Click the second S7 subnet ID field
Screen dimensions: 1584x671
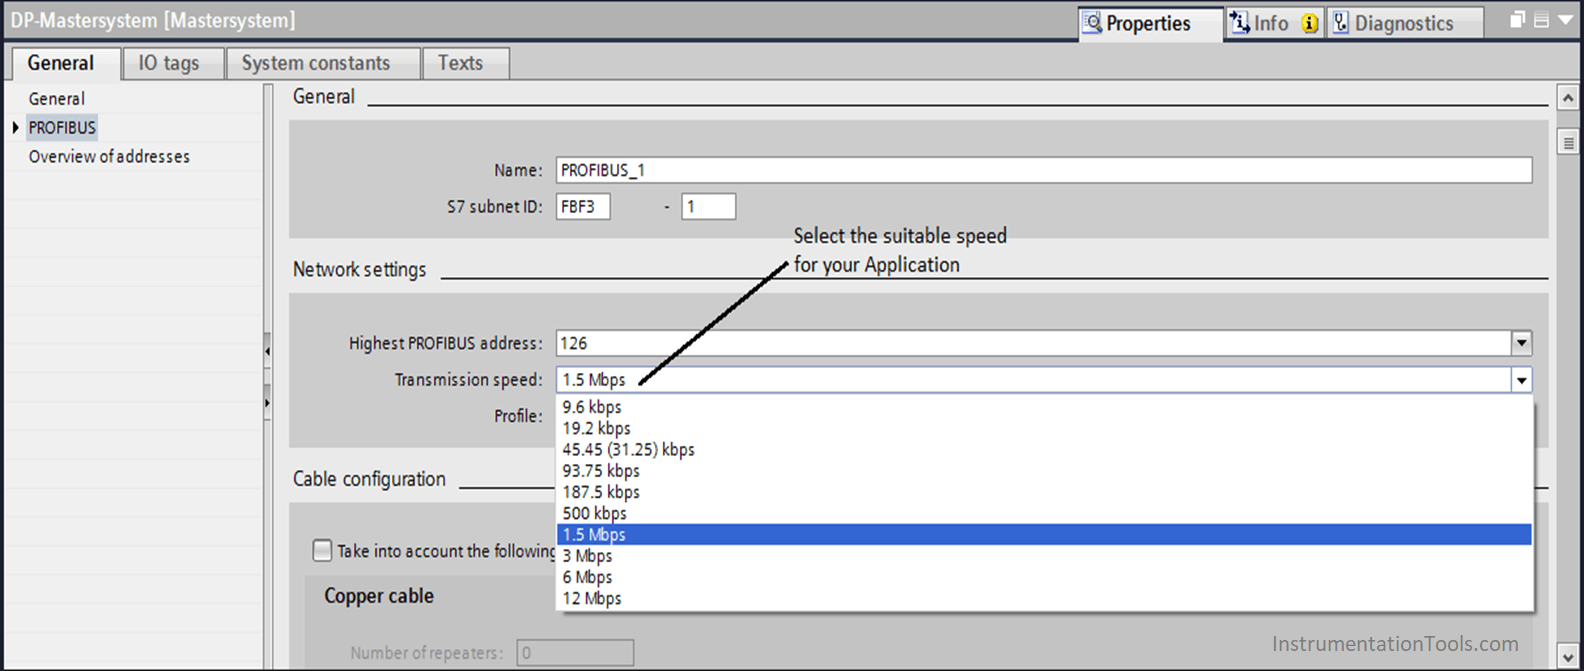pyautogui.click(x=709, y=207)
